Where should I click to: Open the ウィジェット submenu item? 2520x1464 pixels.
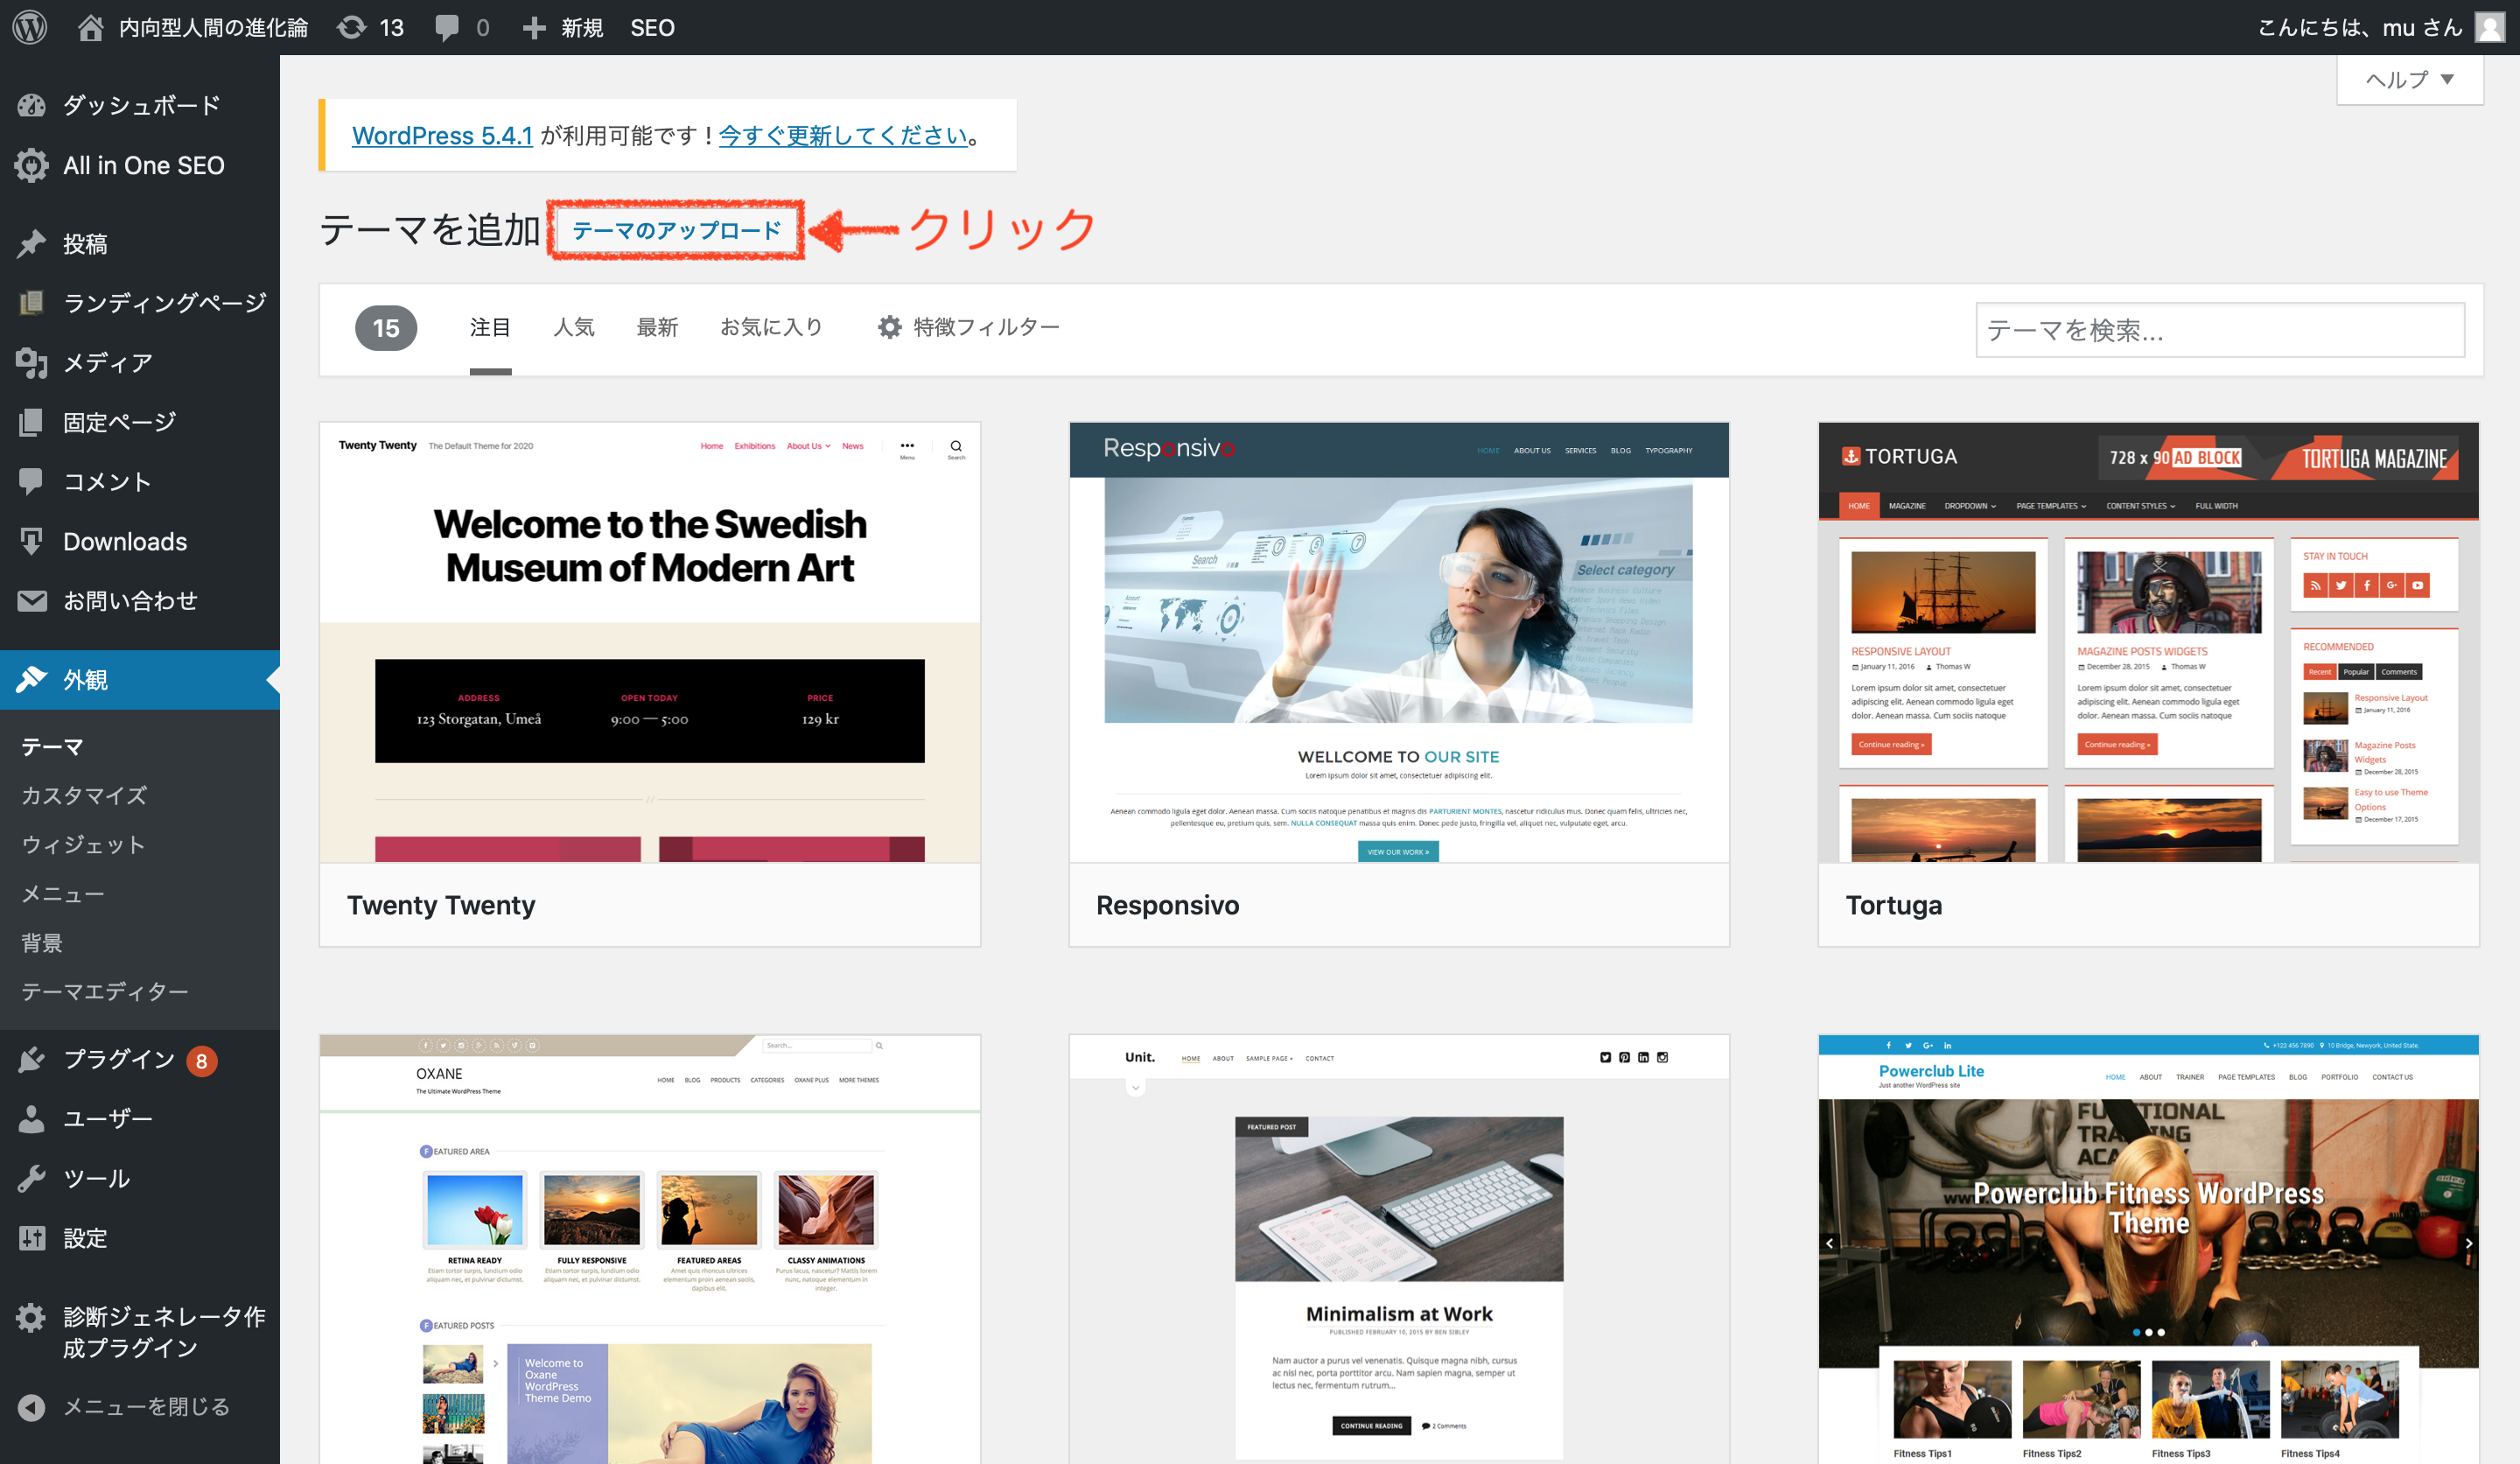[84, 844]
